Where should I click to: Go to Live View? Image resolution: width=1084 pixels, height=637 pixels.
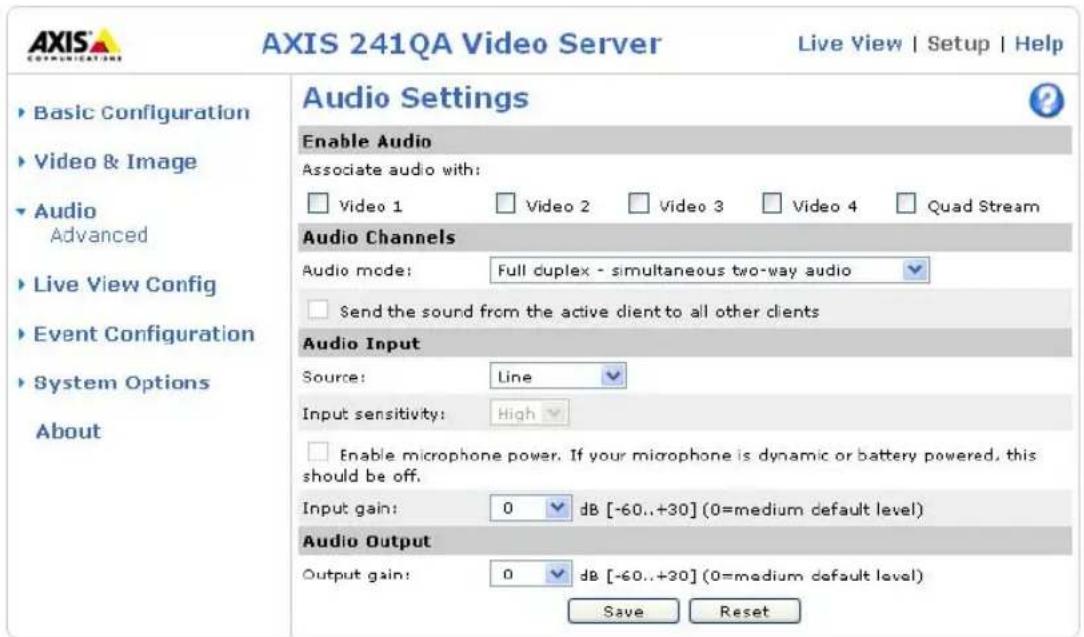click(x=850, y=44)
